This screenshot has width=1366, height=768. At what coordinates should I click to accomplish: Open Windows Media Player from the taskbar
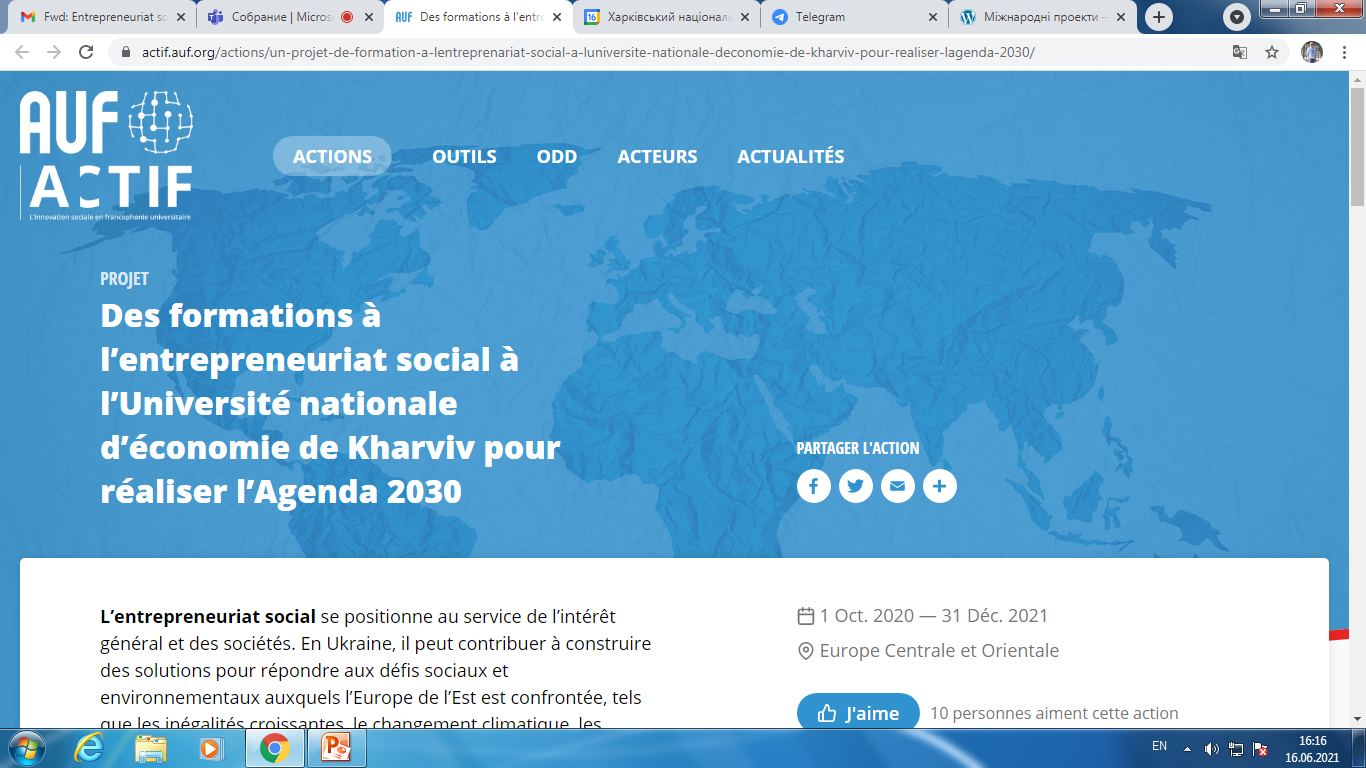[x=210, y=748]
